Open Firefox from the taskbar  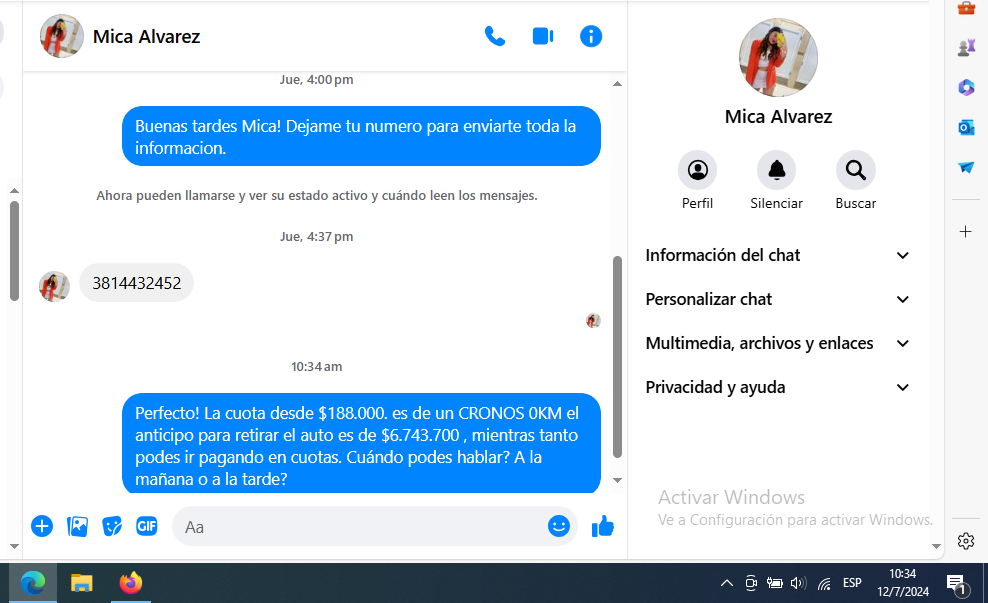pos(131,583)
